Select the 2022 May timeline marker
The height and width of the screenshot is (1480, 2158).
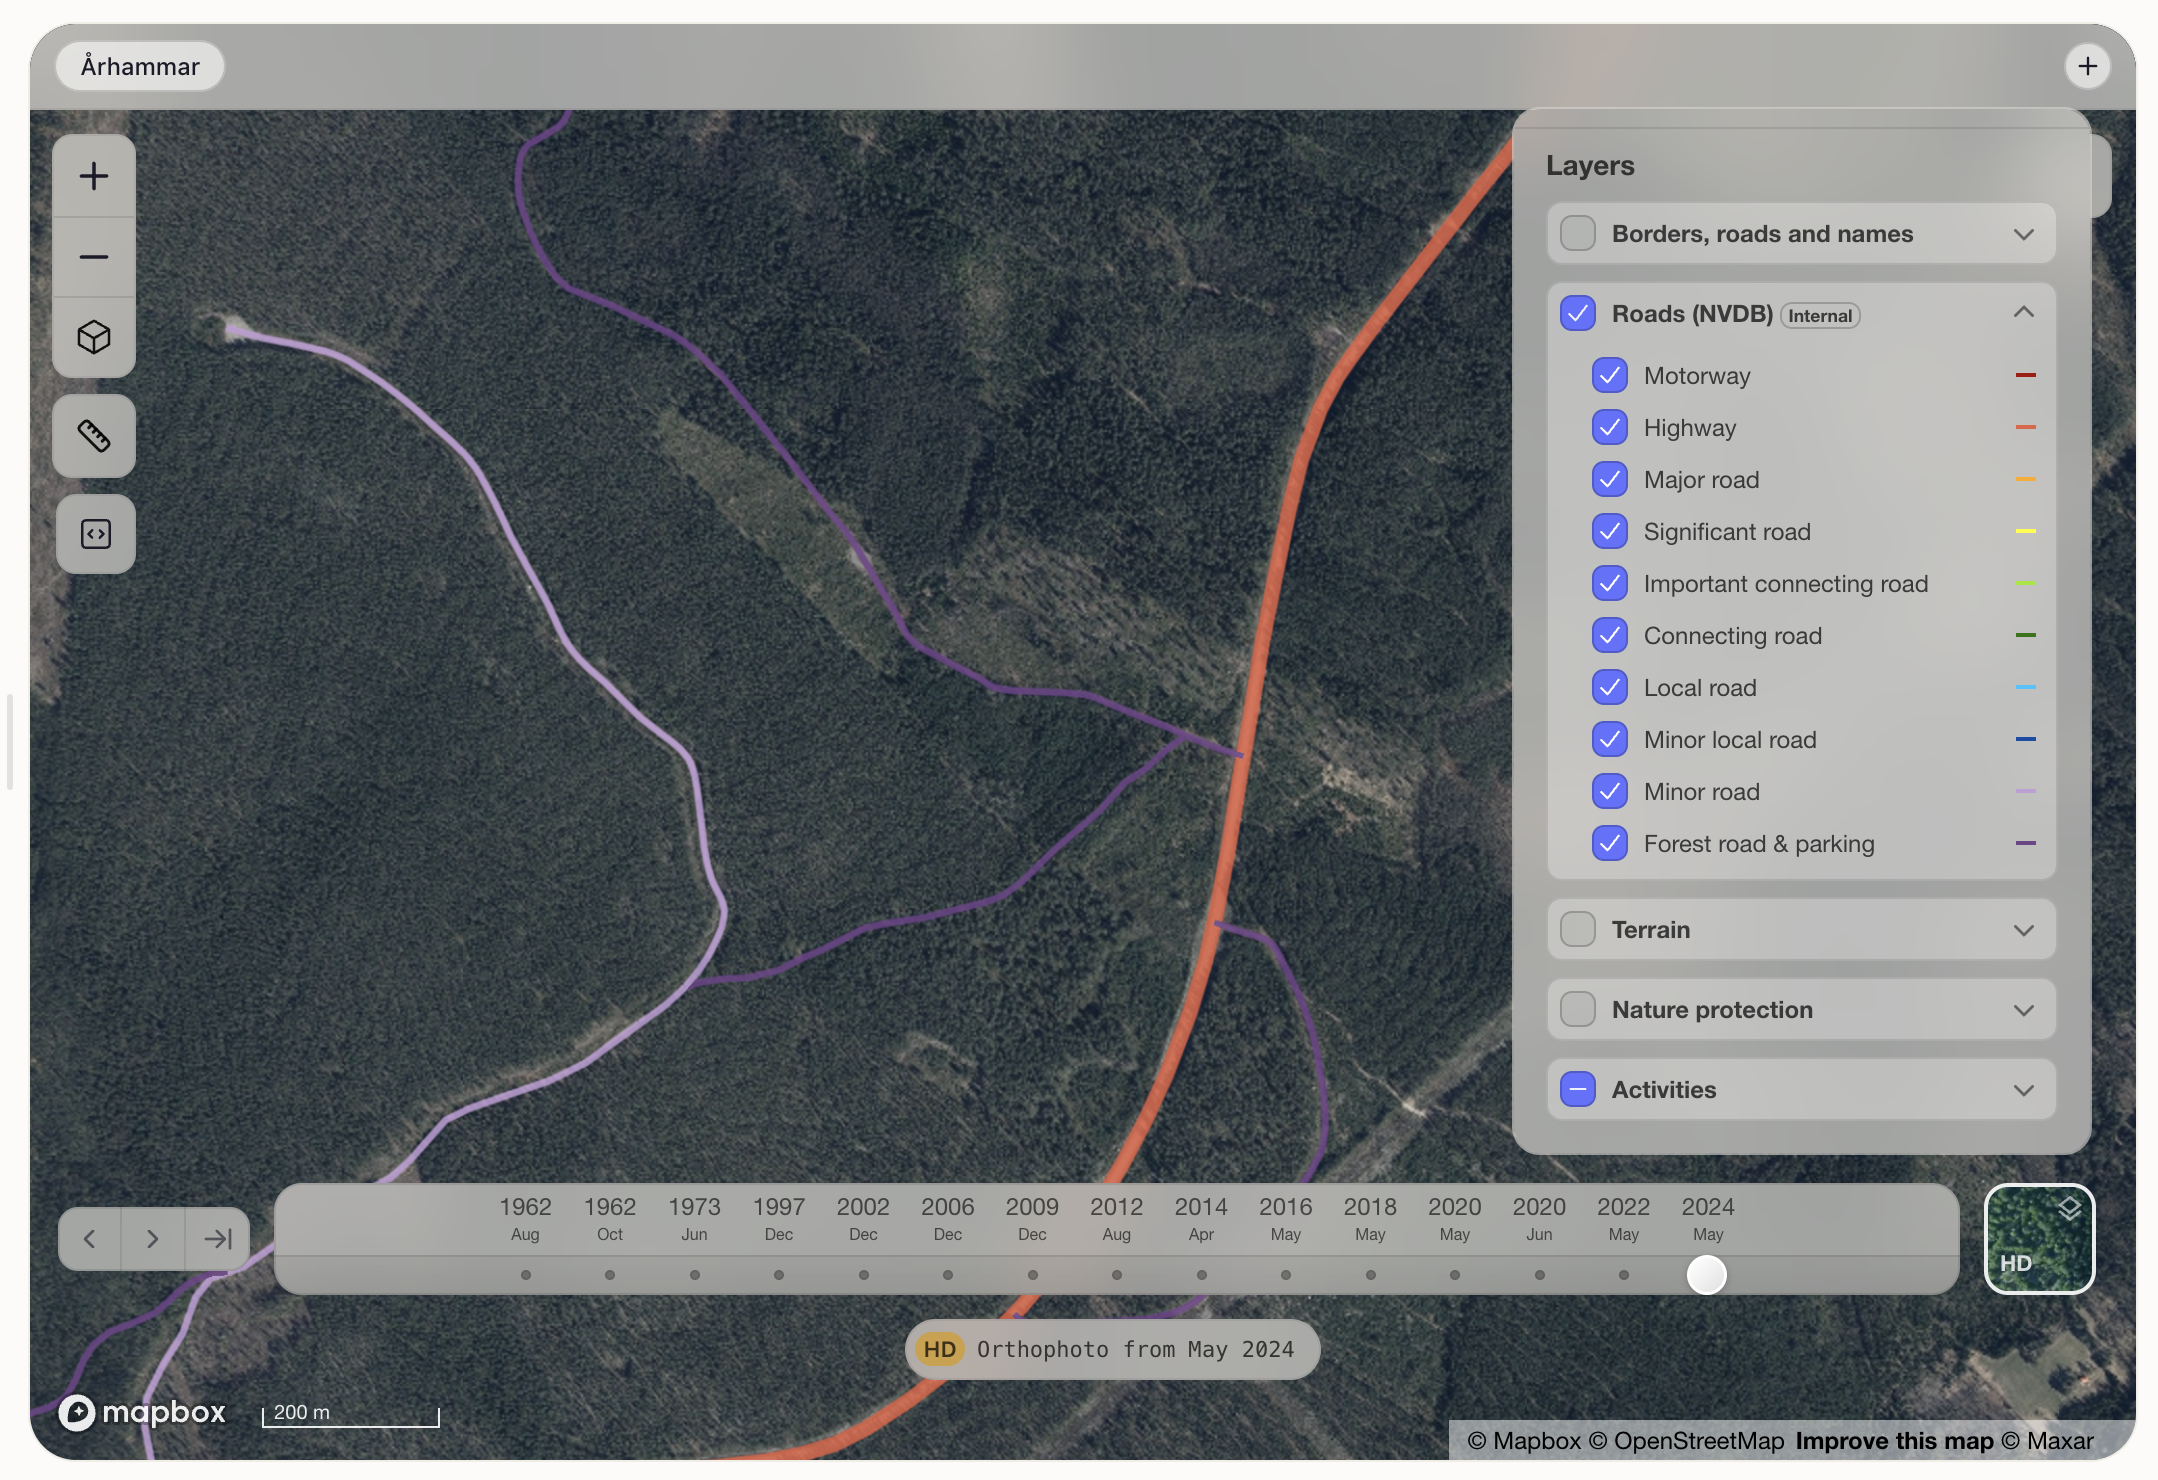[1624, 1275]
